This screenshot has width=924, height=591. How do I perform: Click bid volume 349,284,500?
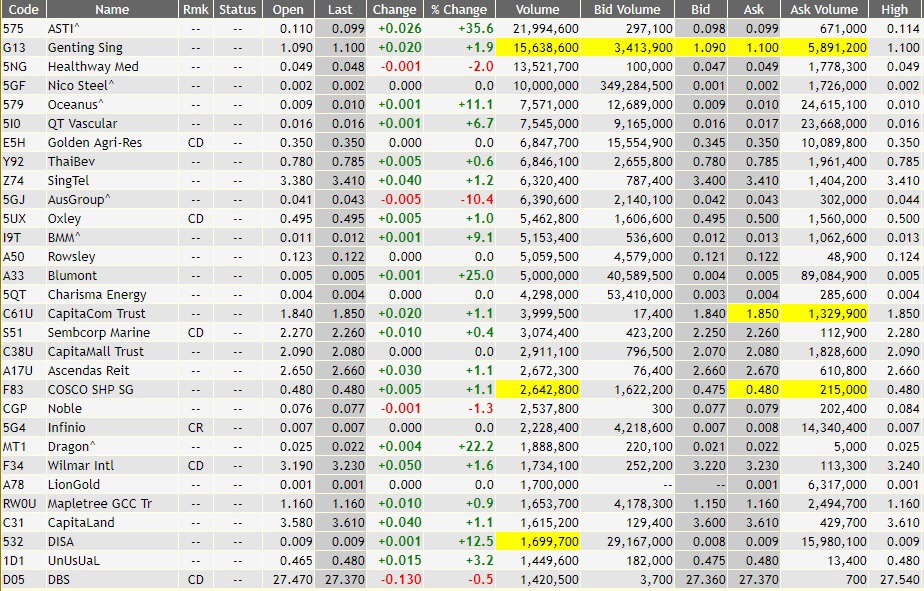click(636, 85)
